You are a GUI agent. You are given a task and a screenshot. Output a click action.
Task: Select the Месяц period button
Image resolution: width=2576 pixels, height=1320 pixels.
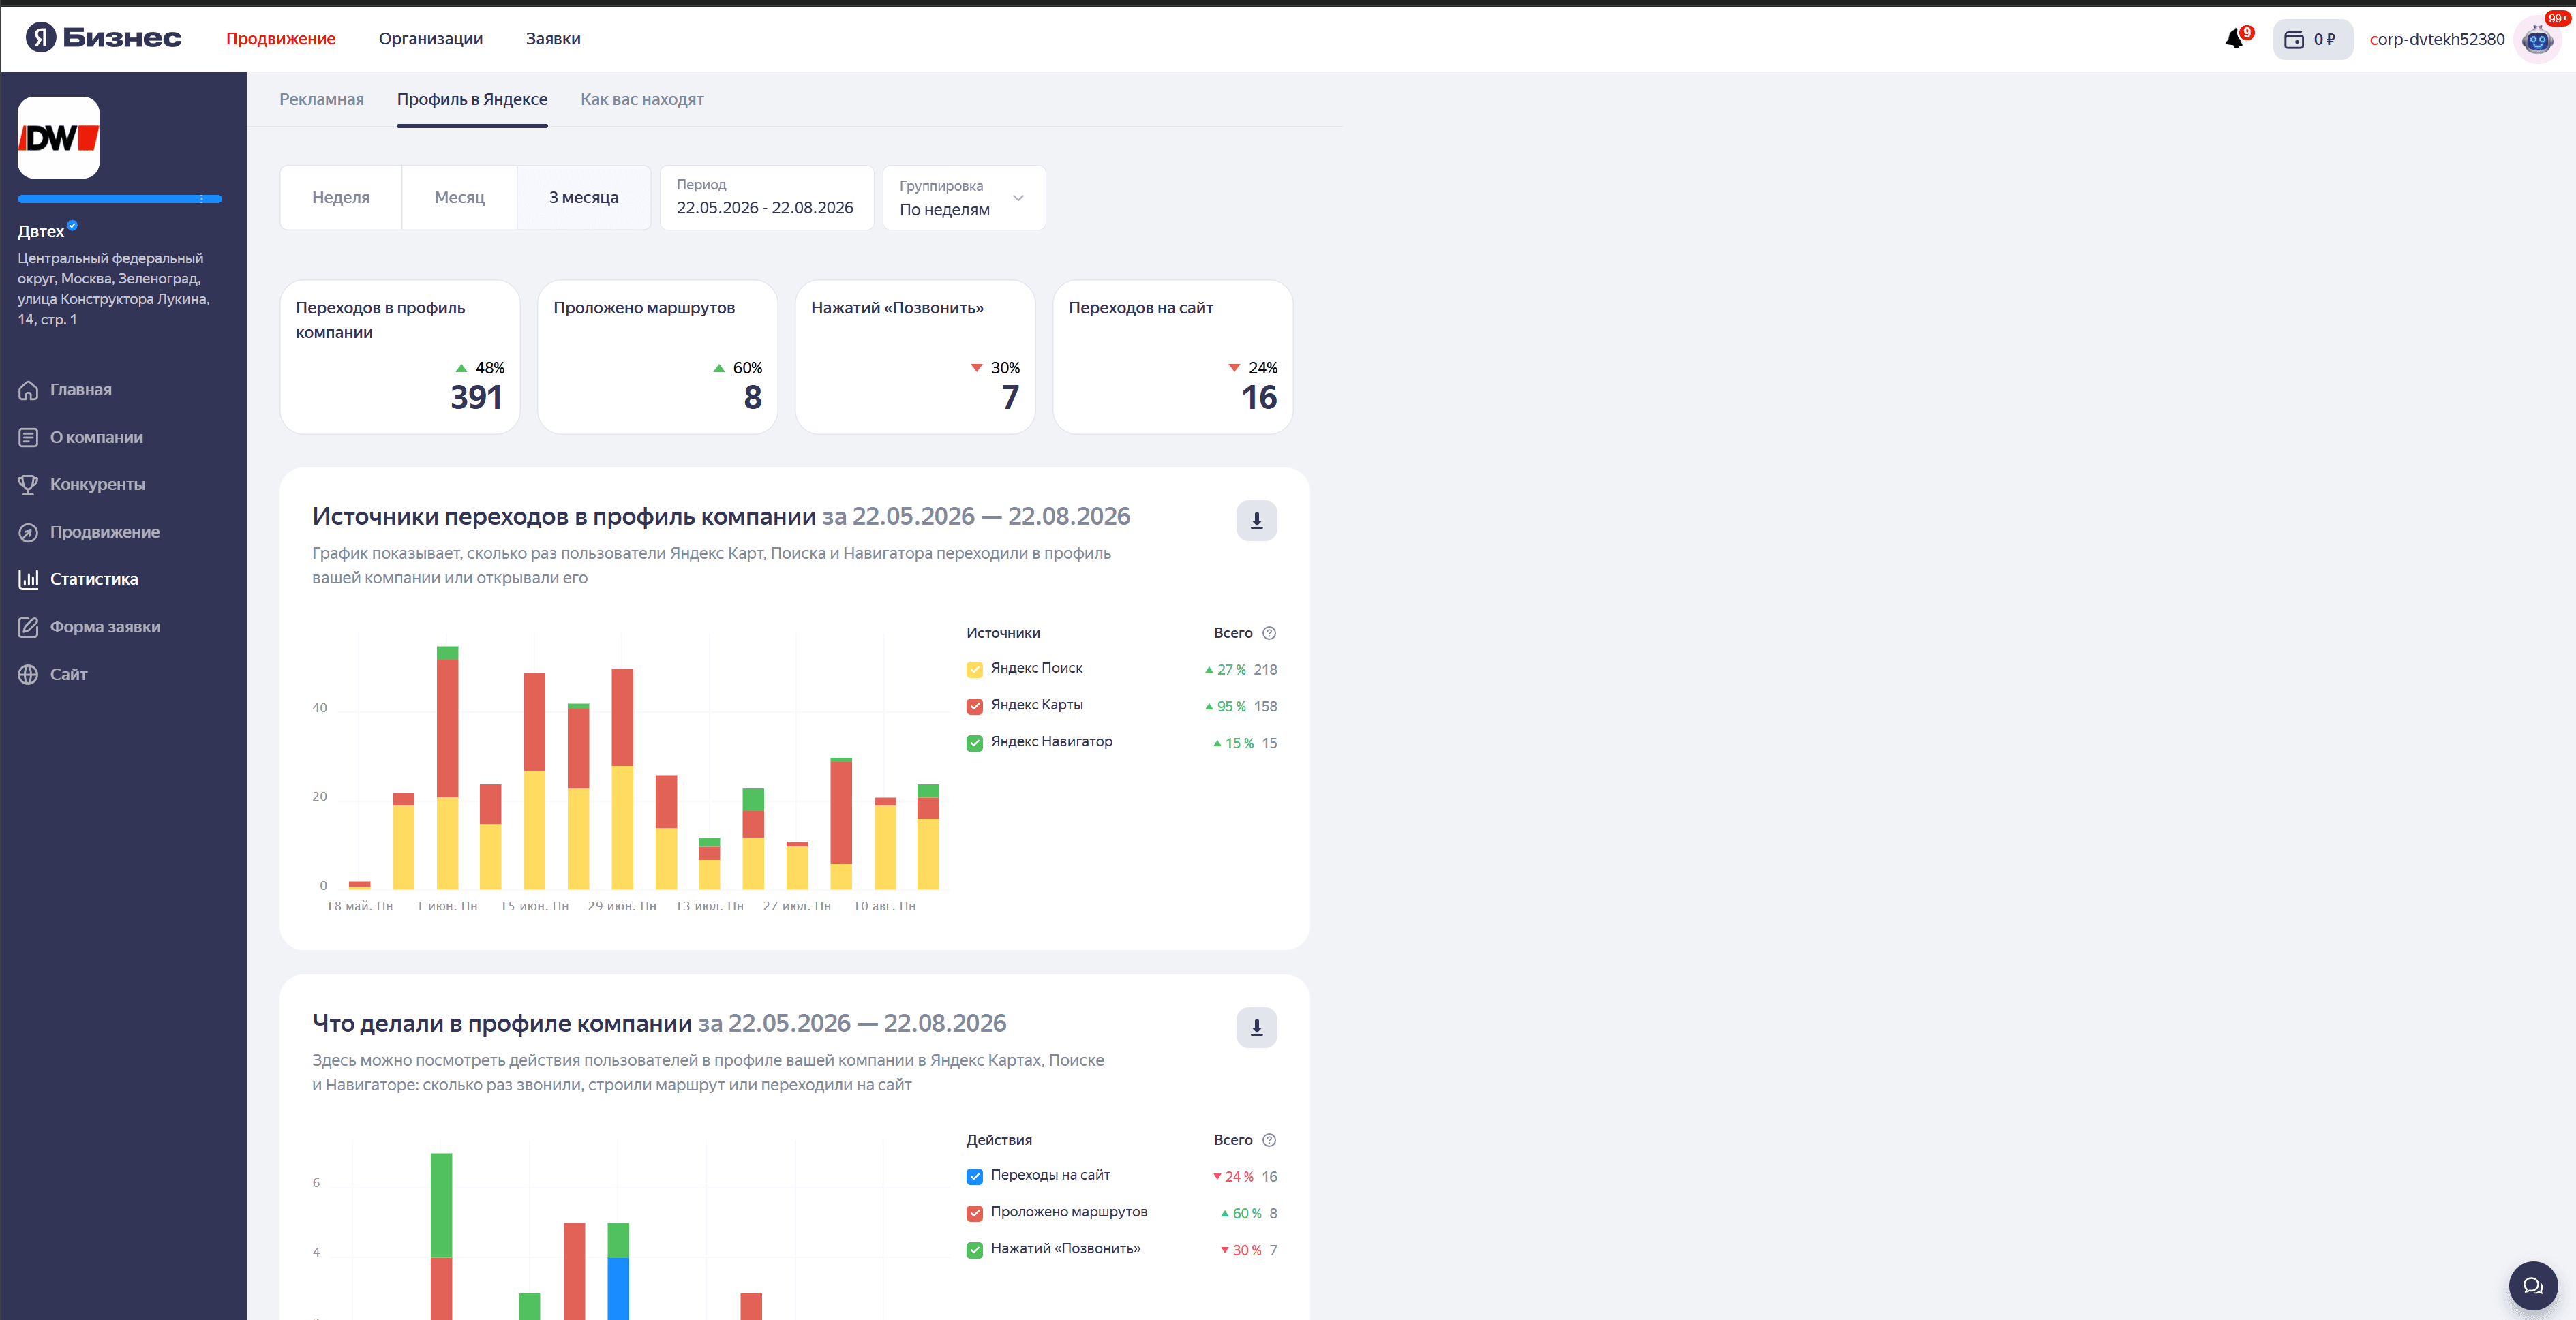pos(459,198)
